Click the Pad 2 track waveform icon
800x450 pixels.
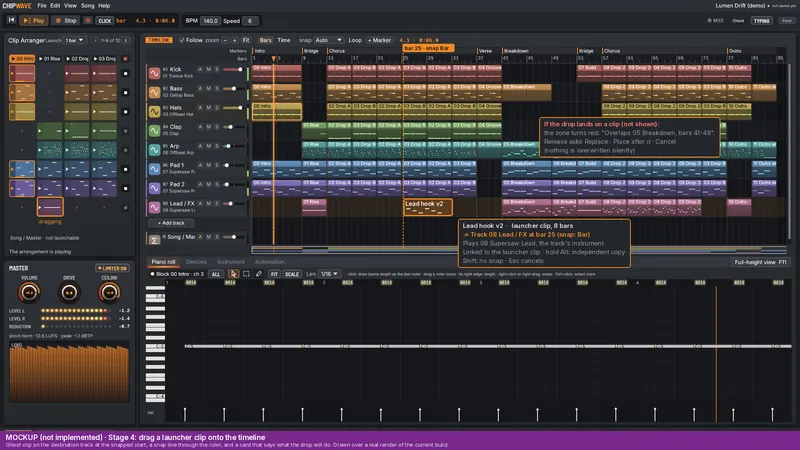(154, 188)
